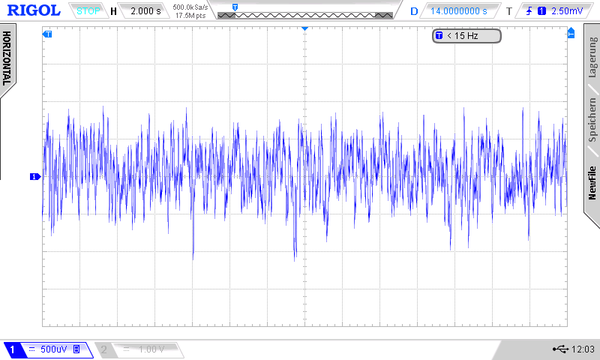600x360 pixels.
Task: Click the top-right trigger level marker
Action: (x=571, y=33)
